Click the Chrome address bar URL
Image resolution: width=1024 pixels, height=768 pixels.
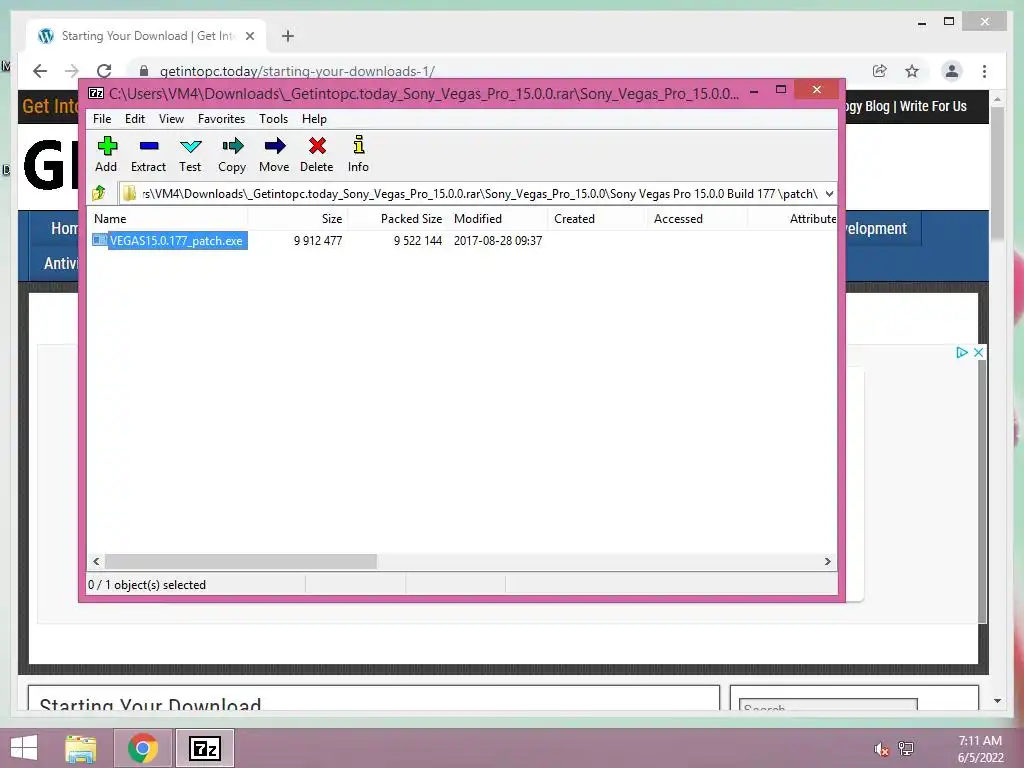297,71
